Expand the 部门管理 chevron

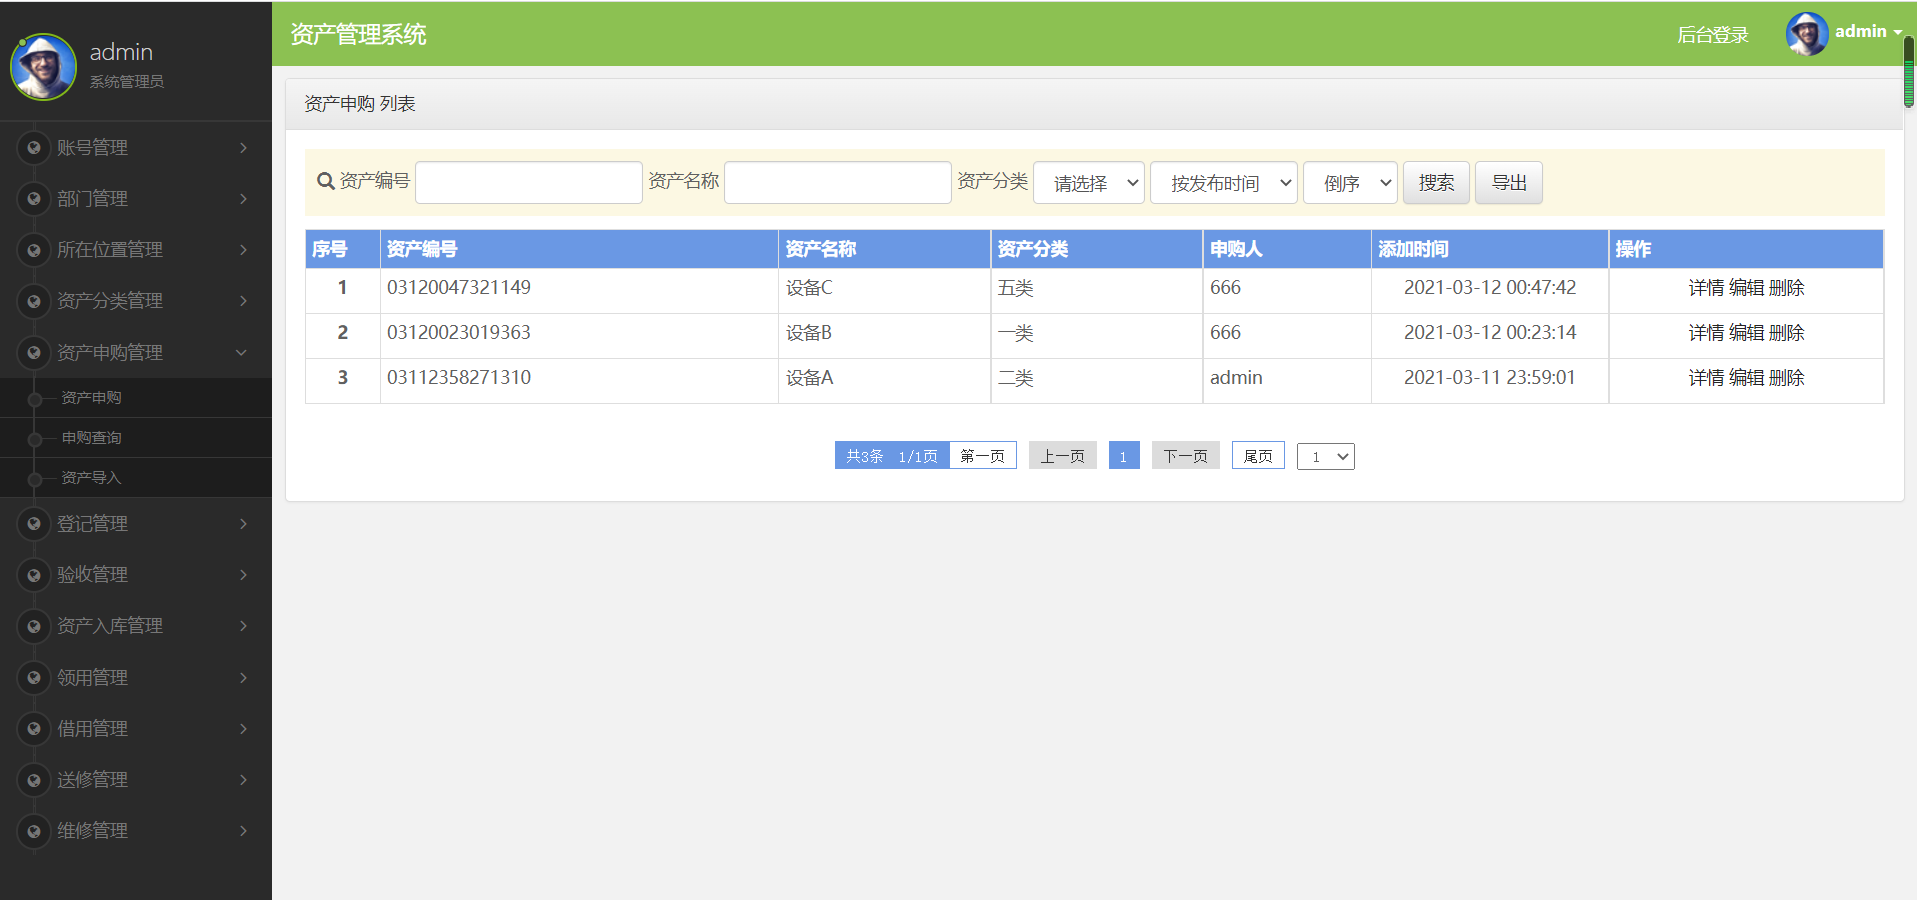(x=243, y=199)
